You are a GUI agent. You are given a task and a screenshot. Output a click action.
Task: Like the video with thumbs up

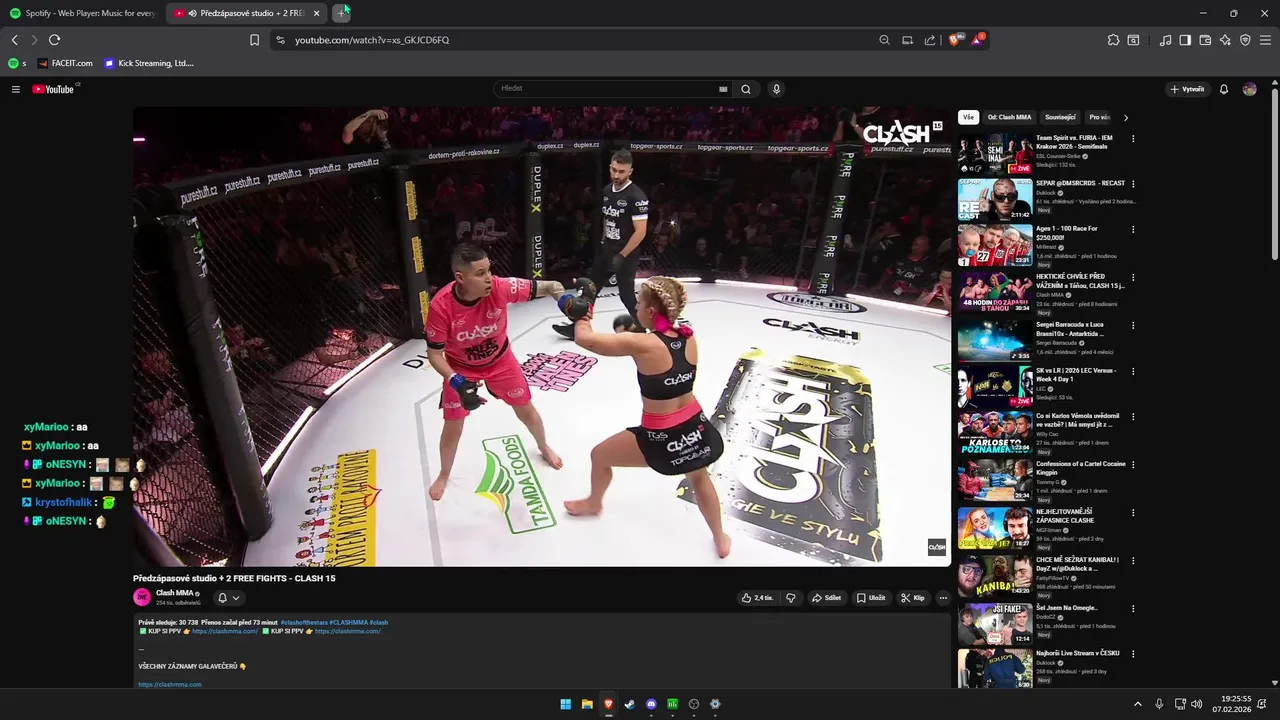click(x=757, y=598)
